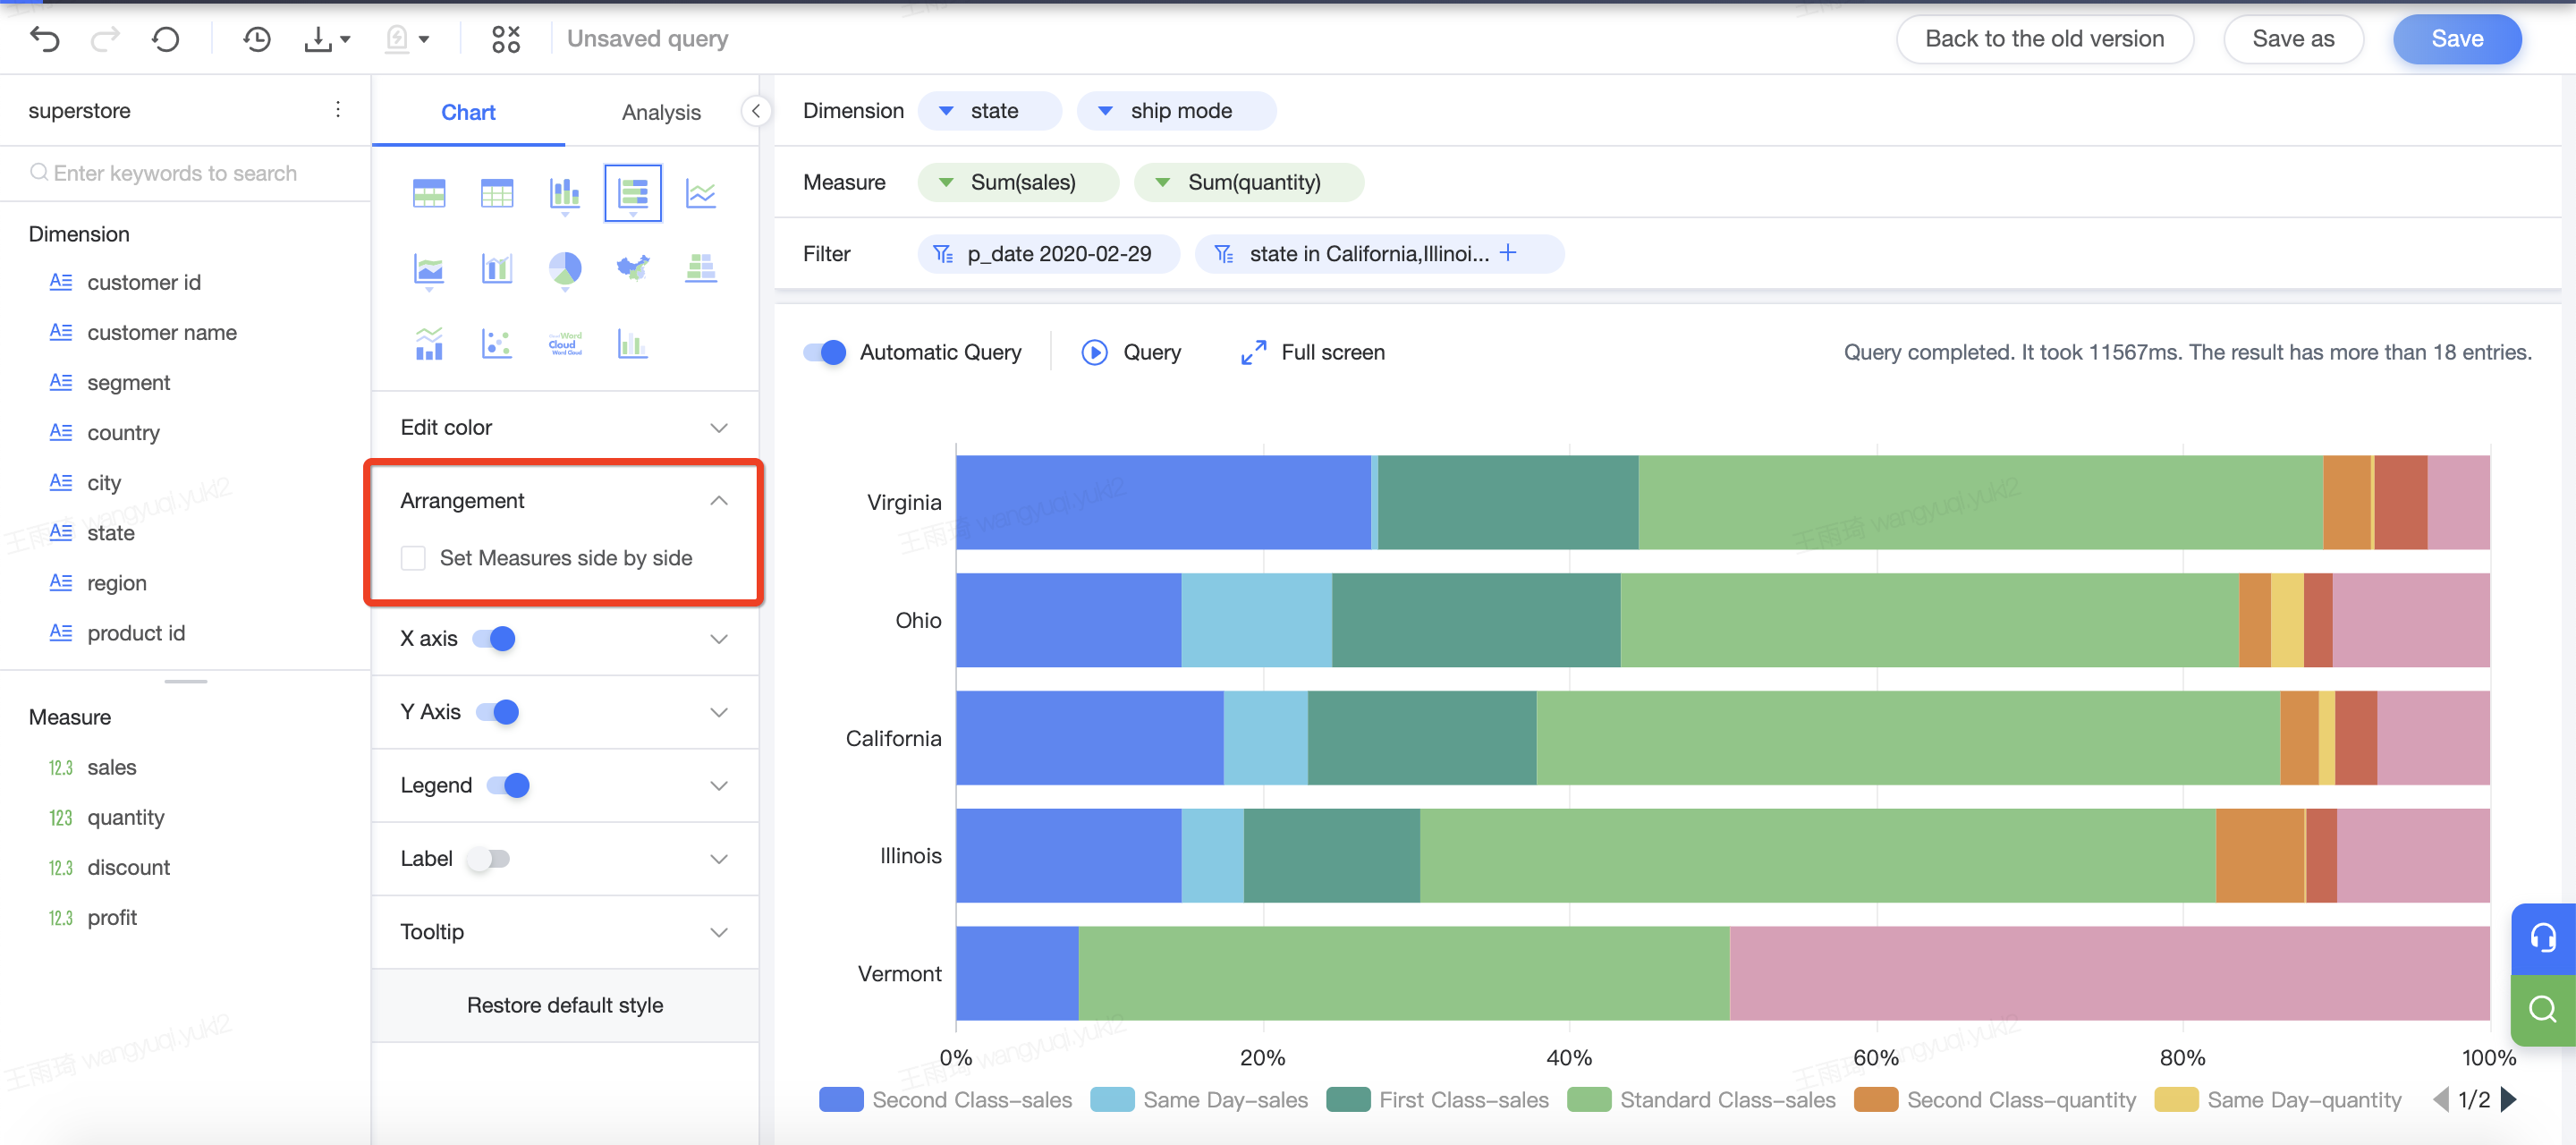Add a filter with the plus icon
The width and height of the screenshot is (2576, 1145).
1508,253
